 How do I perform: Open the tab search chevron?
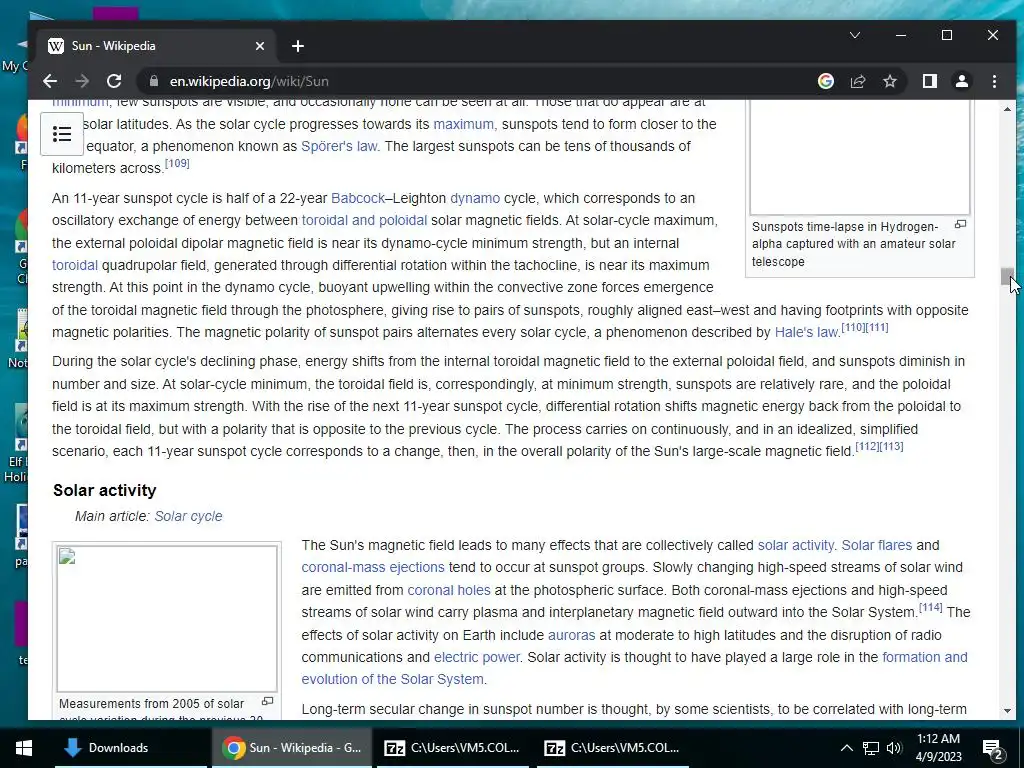[854, 35]
